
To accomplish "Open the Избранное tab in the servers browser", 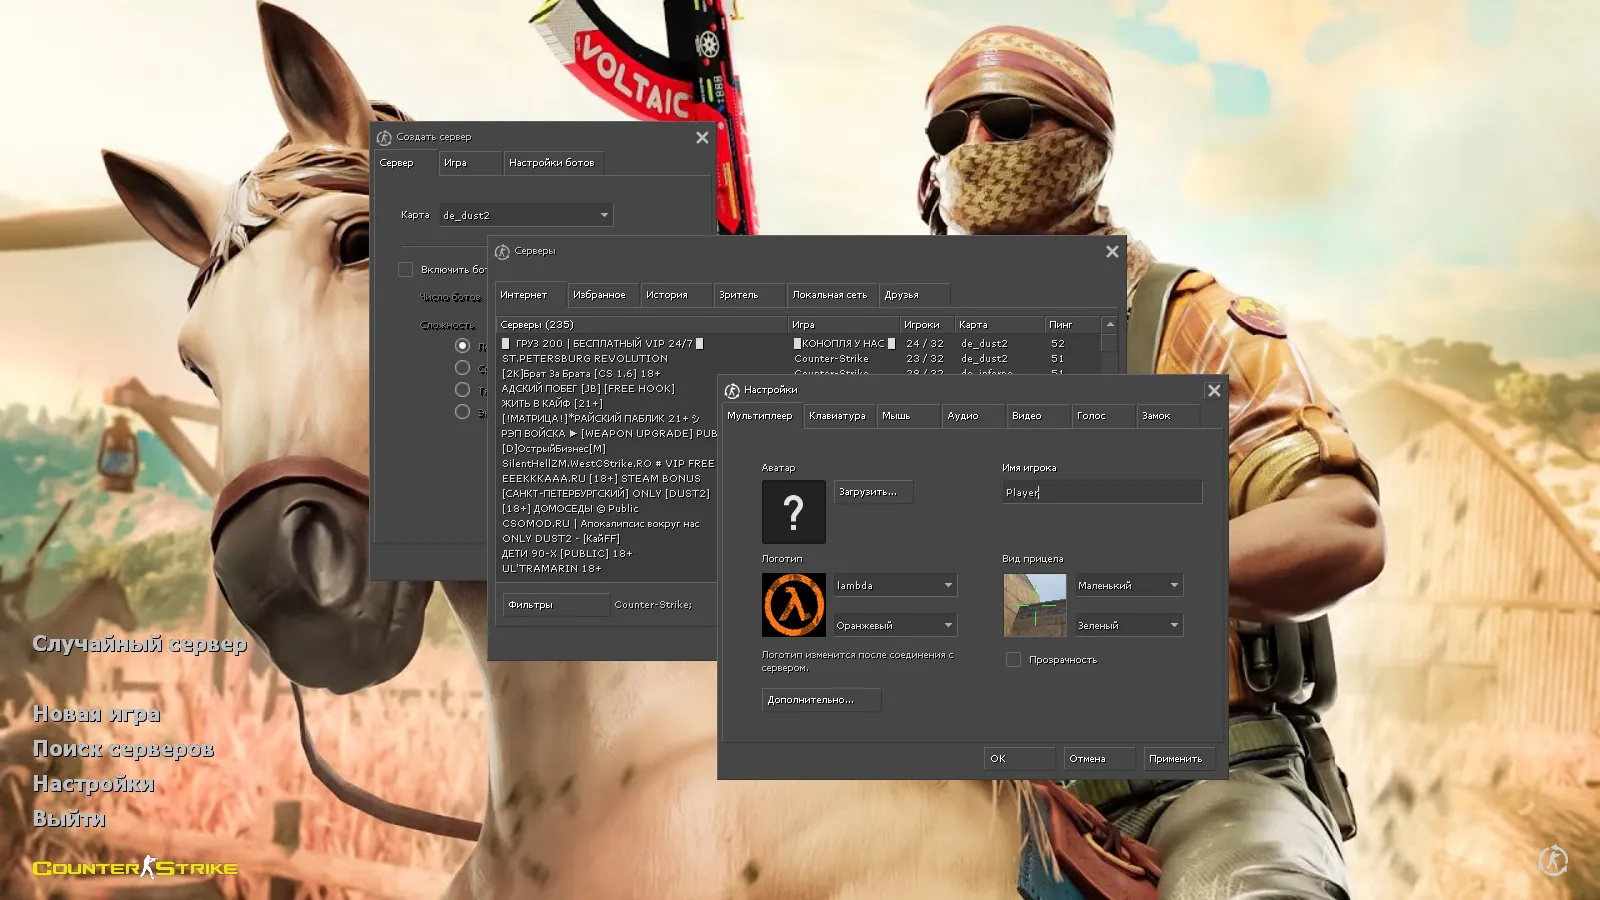I will 602,294.
